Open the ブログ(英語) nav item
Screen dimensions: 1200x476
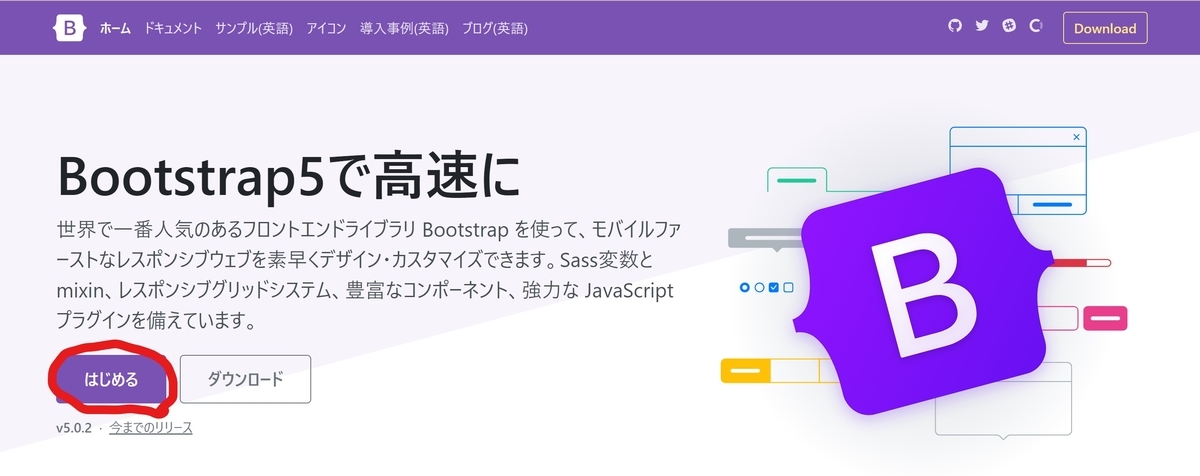pyautogui.click(x=495, y=28)
